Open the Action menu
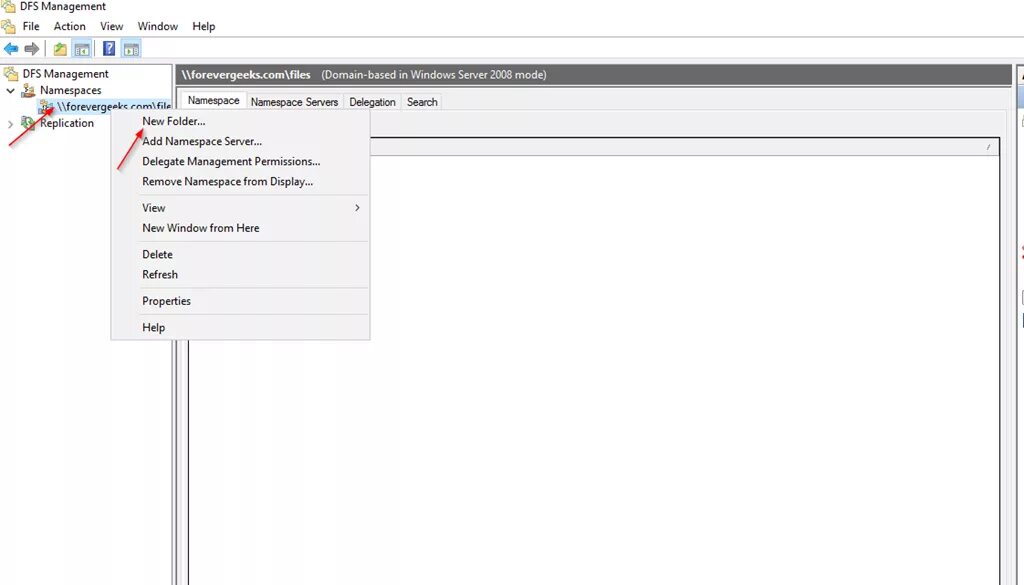Image resolution: width=1024 pixels, height=585 pixels. click(69, 27)
